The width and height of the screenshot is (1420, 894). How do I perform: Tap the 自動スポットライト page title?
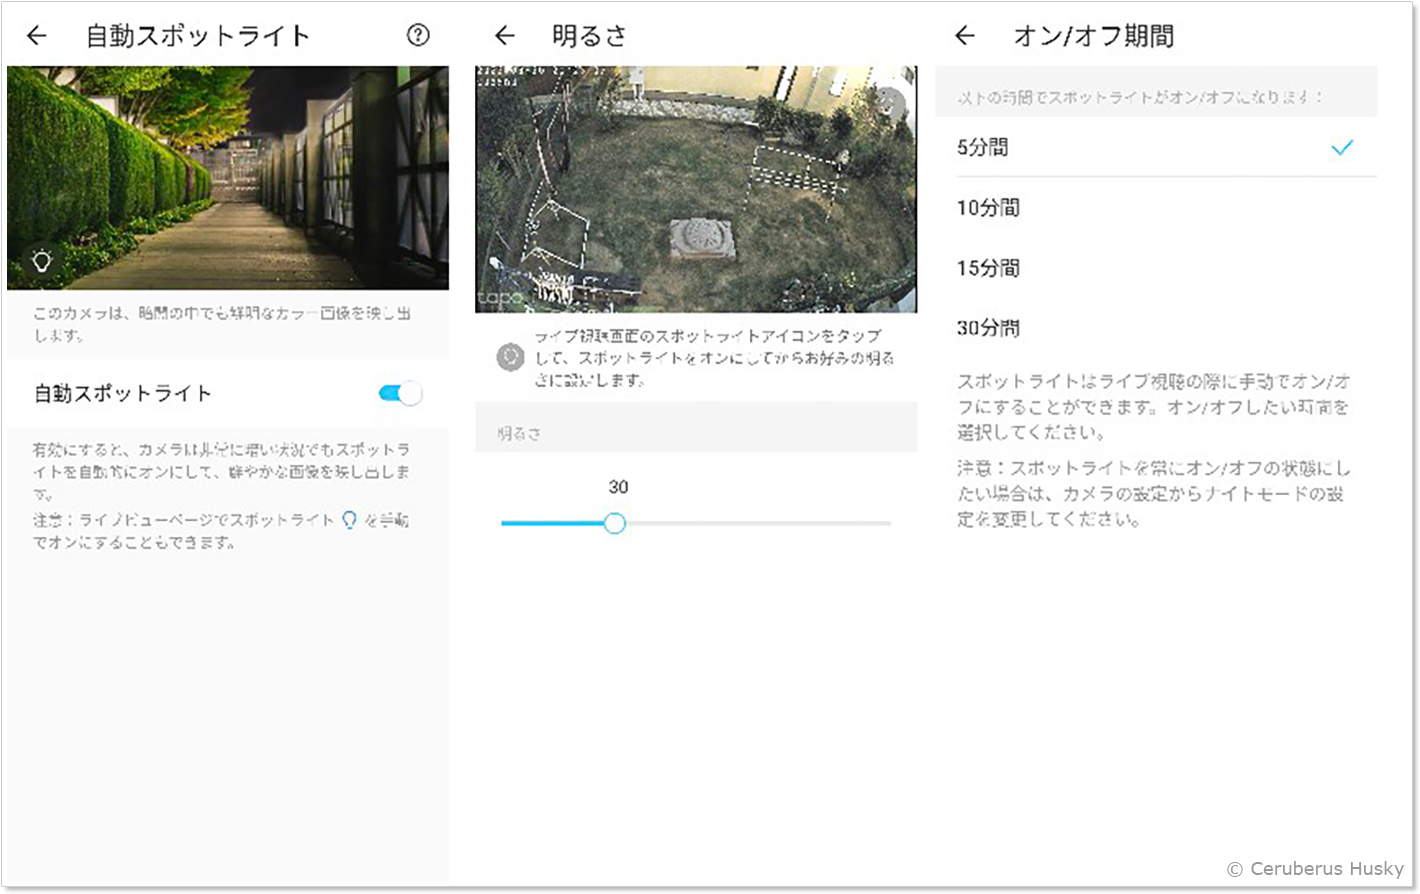pyautogui.click(x=198, y=36)
